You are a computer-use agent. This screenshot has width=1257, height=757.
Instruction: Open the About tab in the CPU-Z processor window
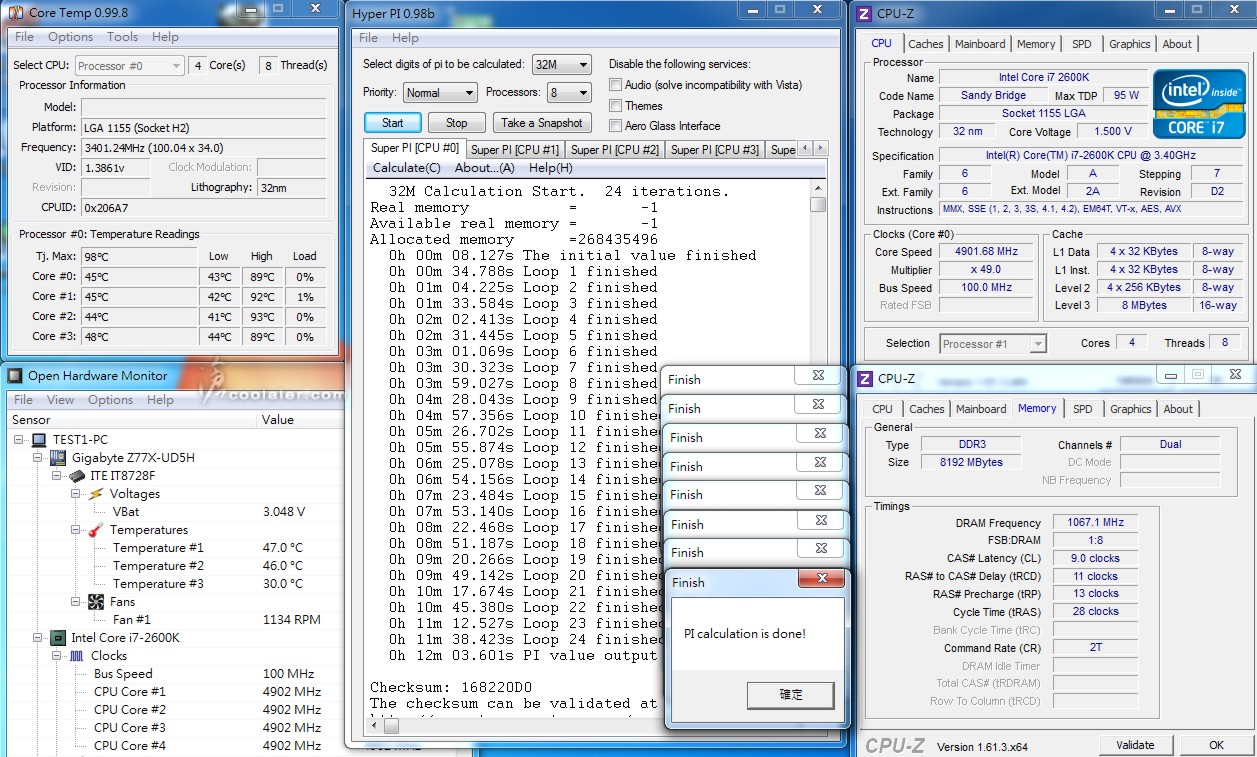coord(1177,44)
